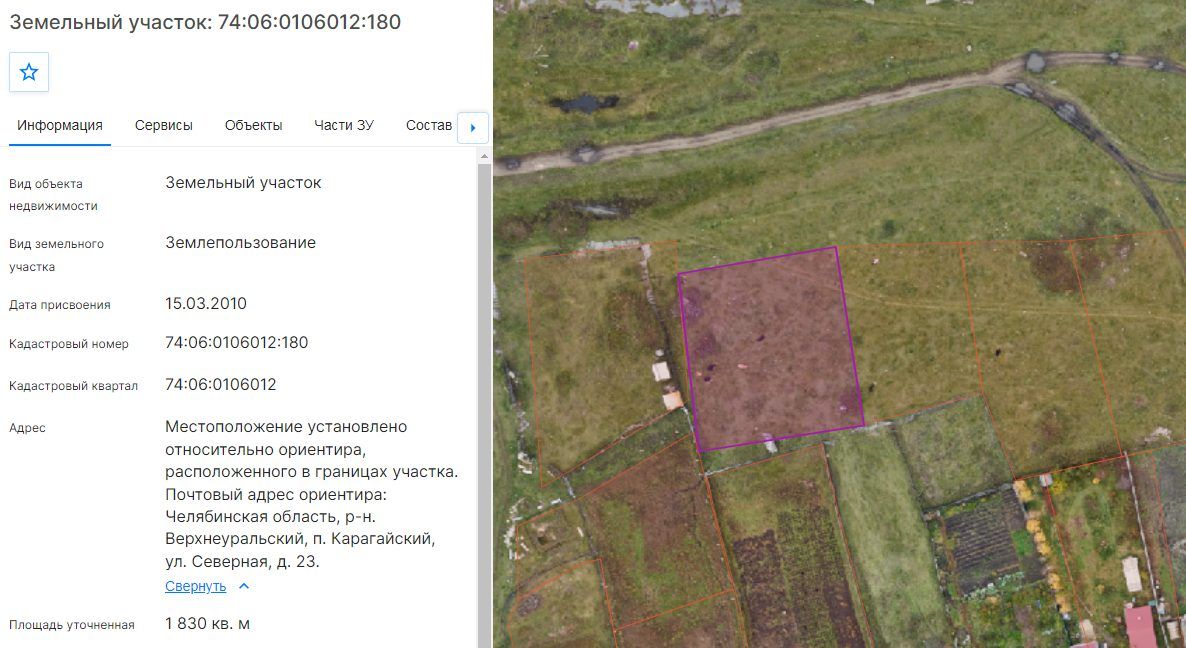The height and width of the screenshot is (648, 1186).
Task: Add the land plot to favorites with the star icon
Action: click(29, 73)
